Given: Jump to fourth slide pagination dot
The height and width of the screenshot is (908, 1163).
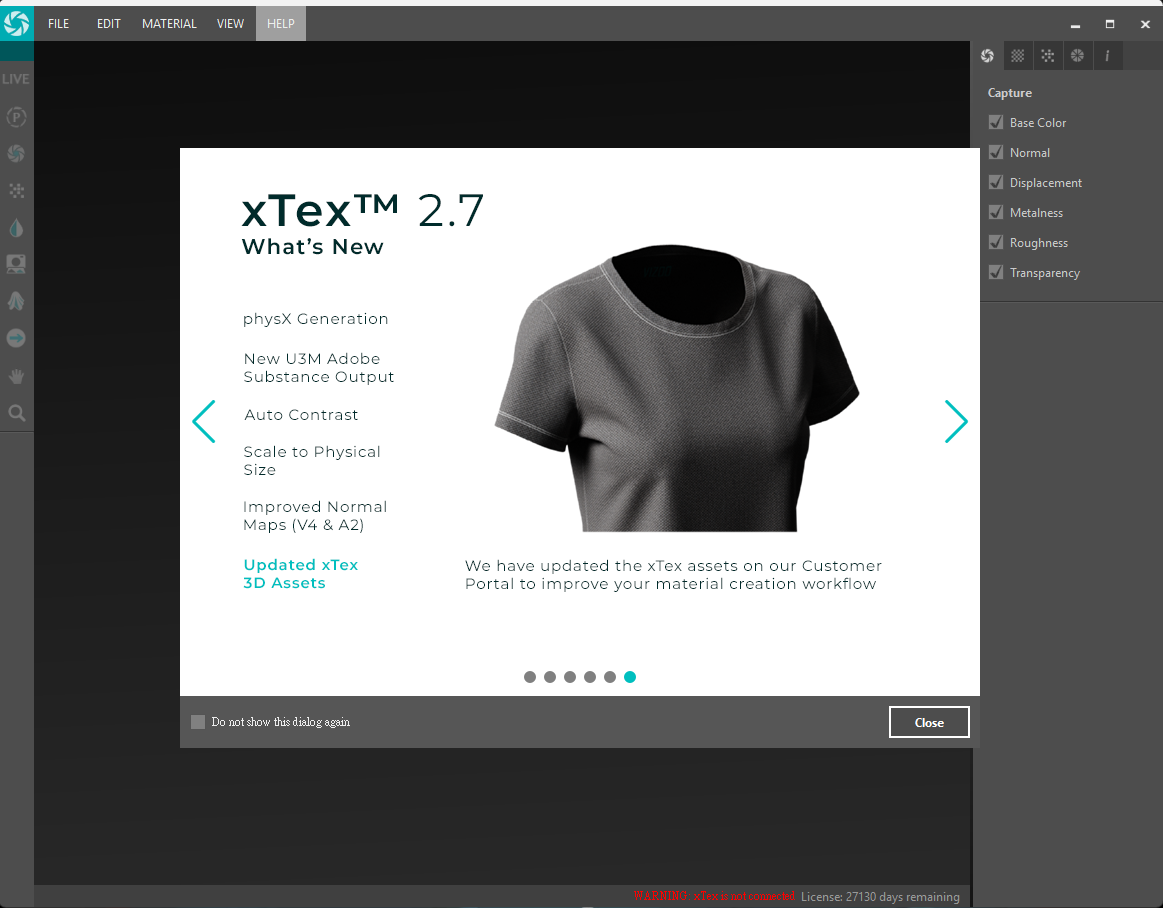Looking at the screenshot, I should pyautogui.click(x=590, y=677).
